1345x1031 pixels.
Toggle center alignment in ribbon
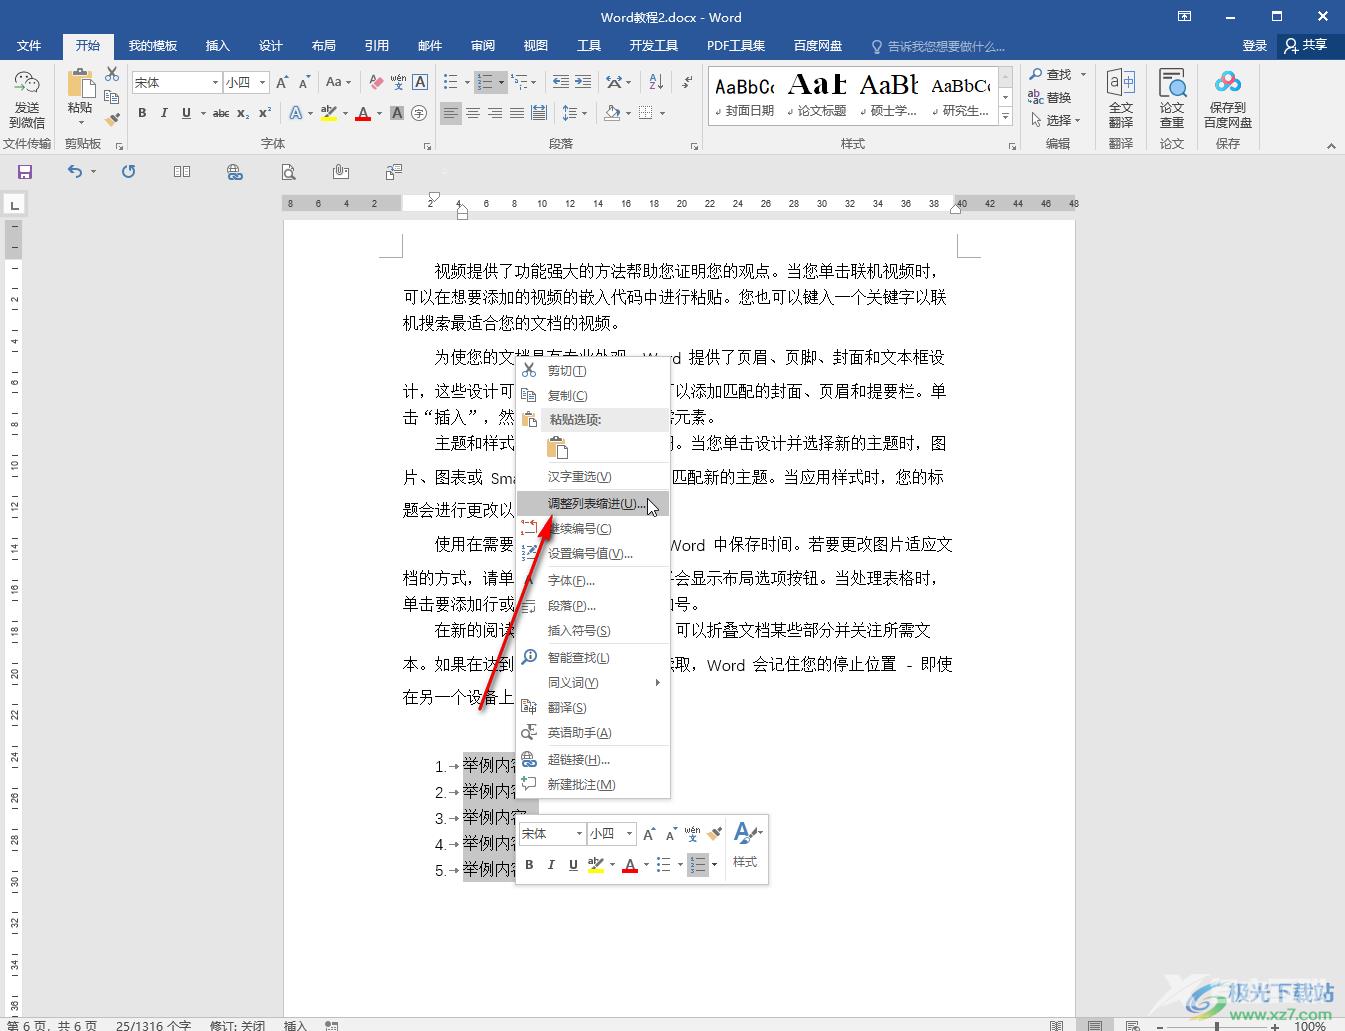(x=473, y=113)
